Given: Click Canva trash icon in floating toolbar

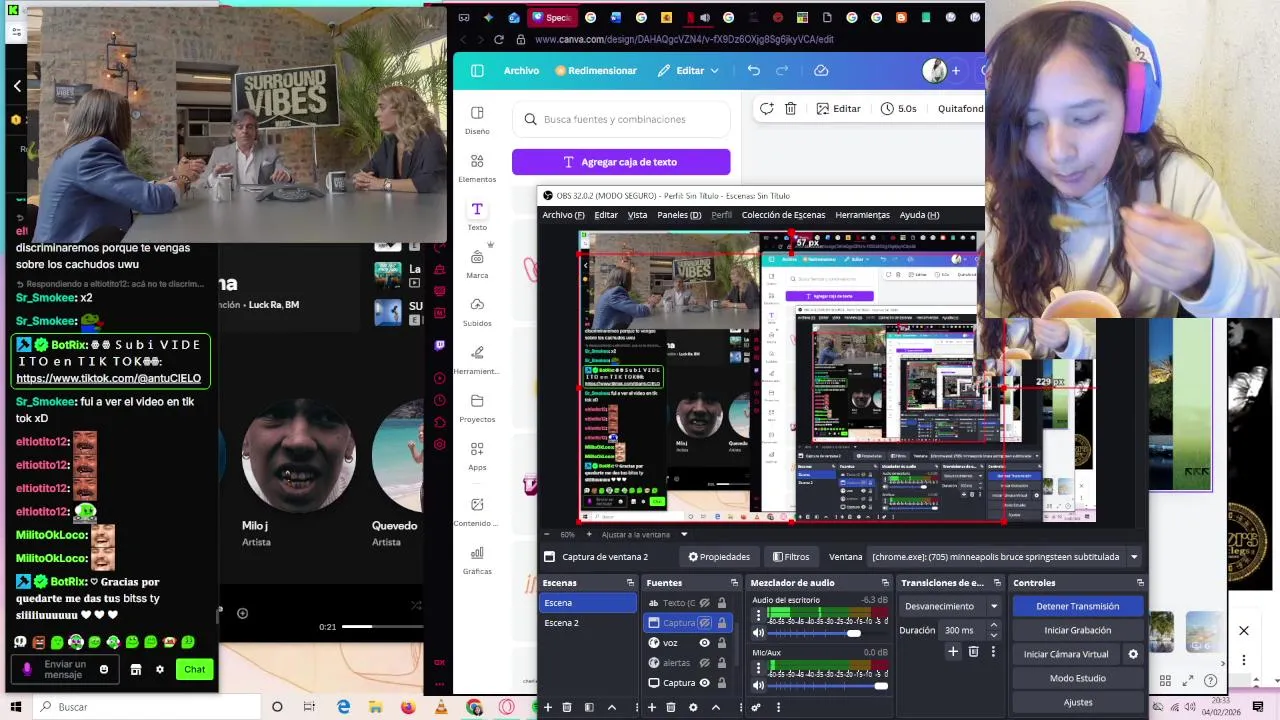Looking at the screenshot, I should [x=790, y=108].
